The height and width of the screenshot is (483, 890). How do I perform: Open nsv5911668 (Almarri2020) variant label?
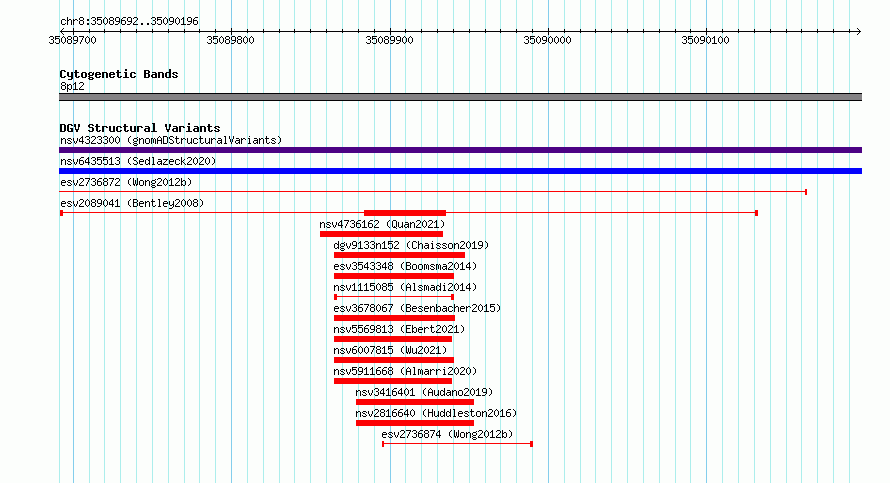pyautogui.click(x=405, y=371)
